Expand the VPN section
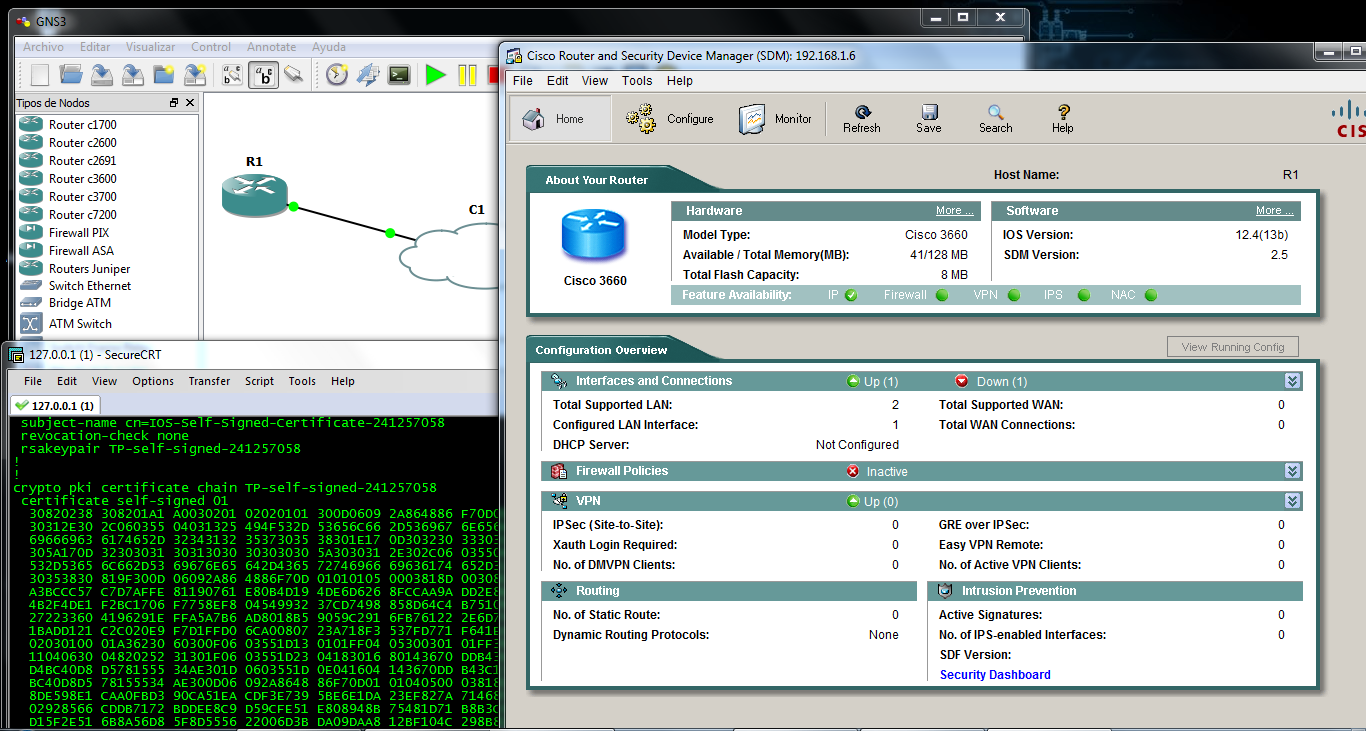The image size is (1366, 731). pos(1292,501)
